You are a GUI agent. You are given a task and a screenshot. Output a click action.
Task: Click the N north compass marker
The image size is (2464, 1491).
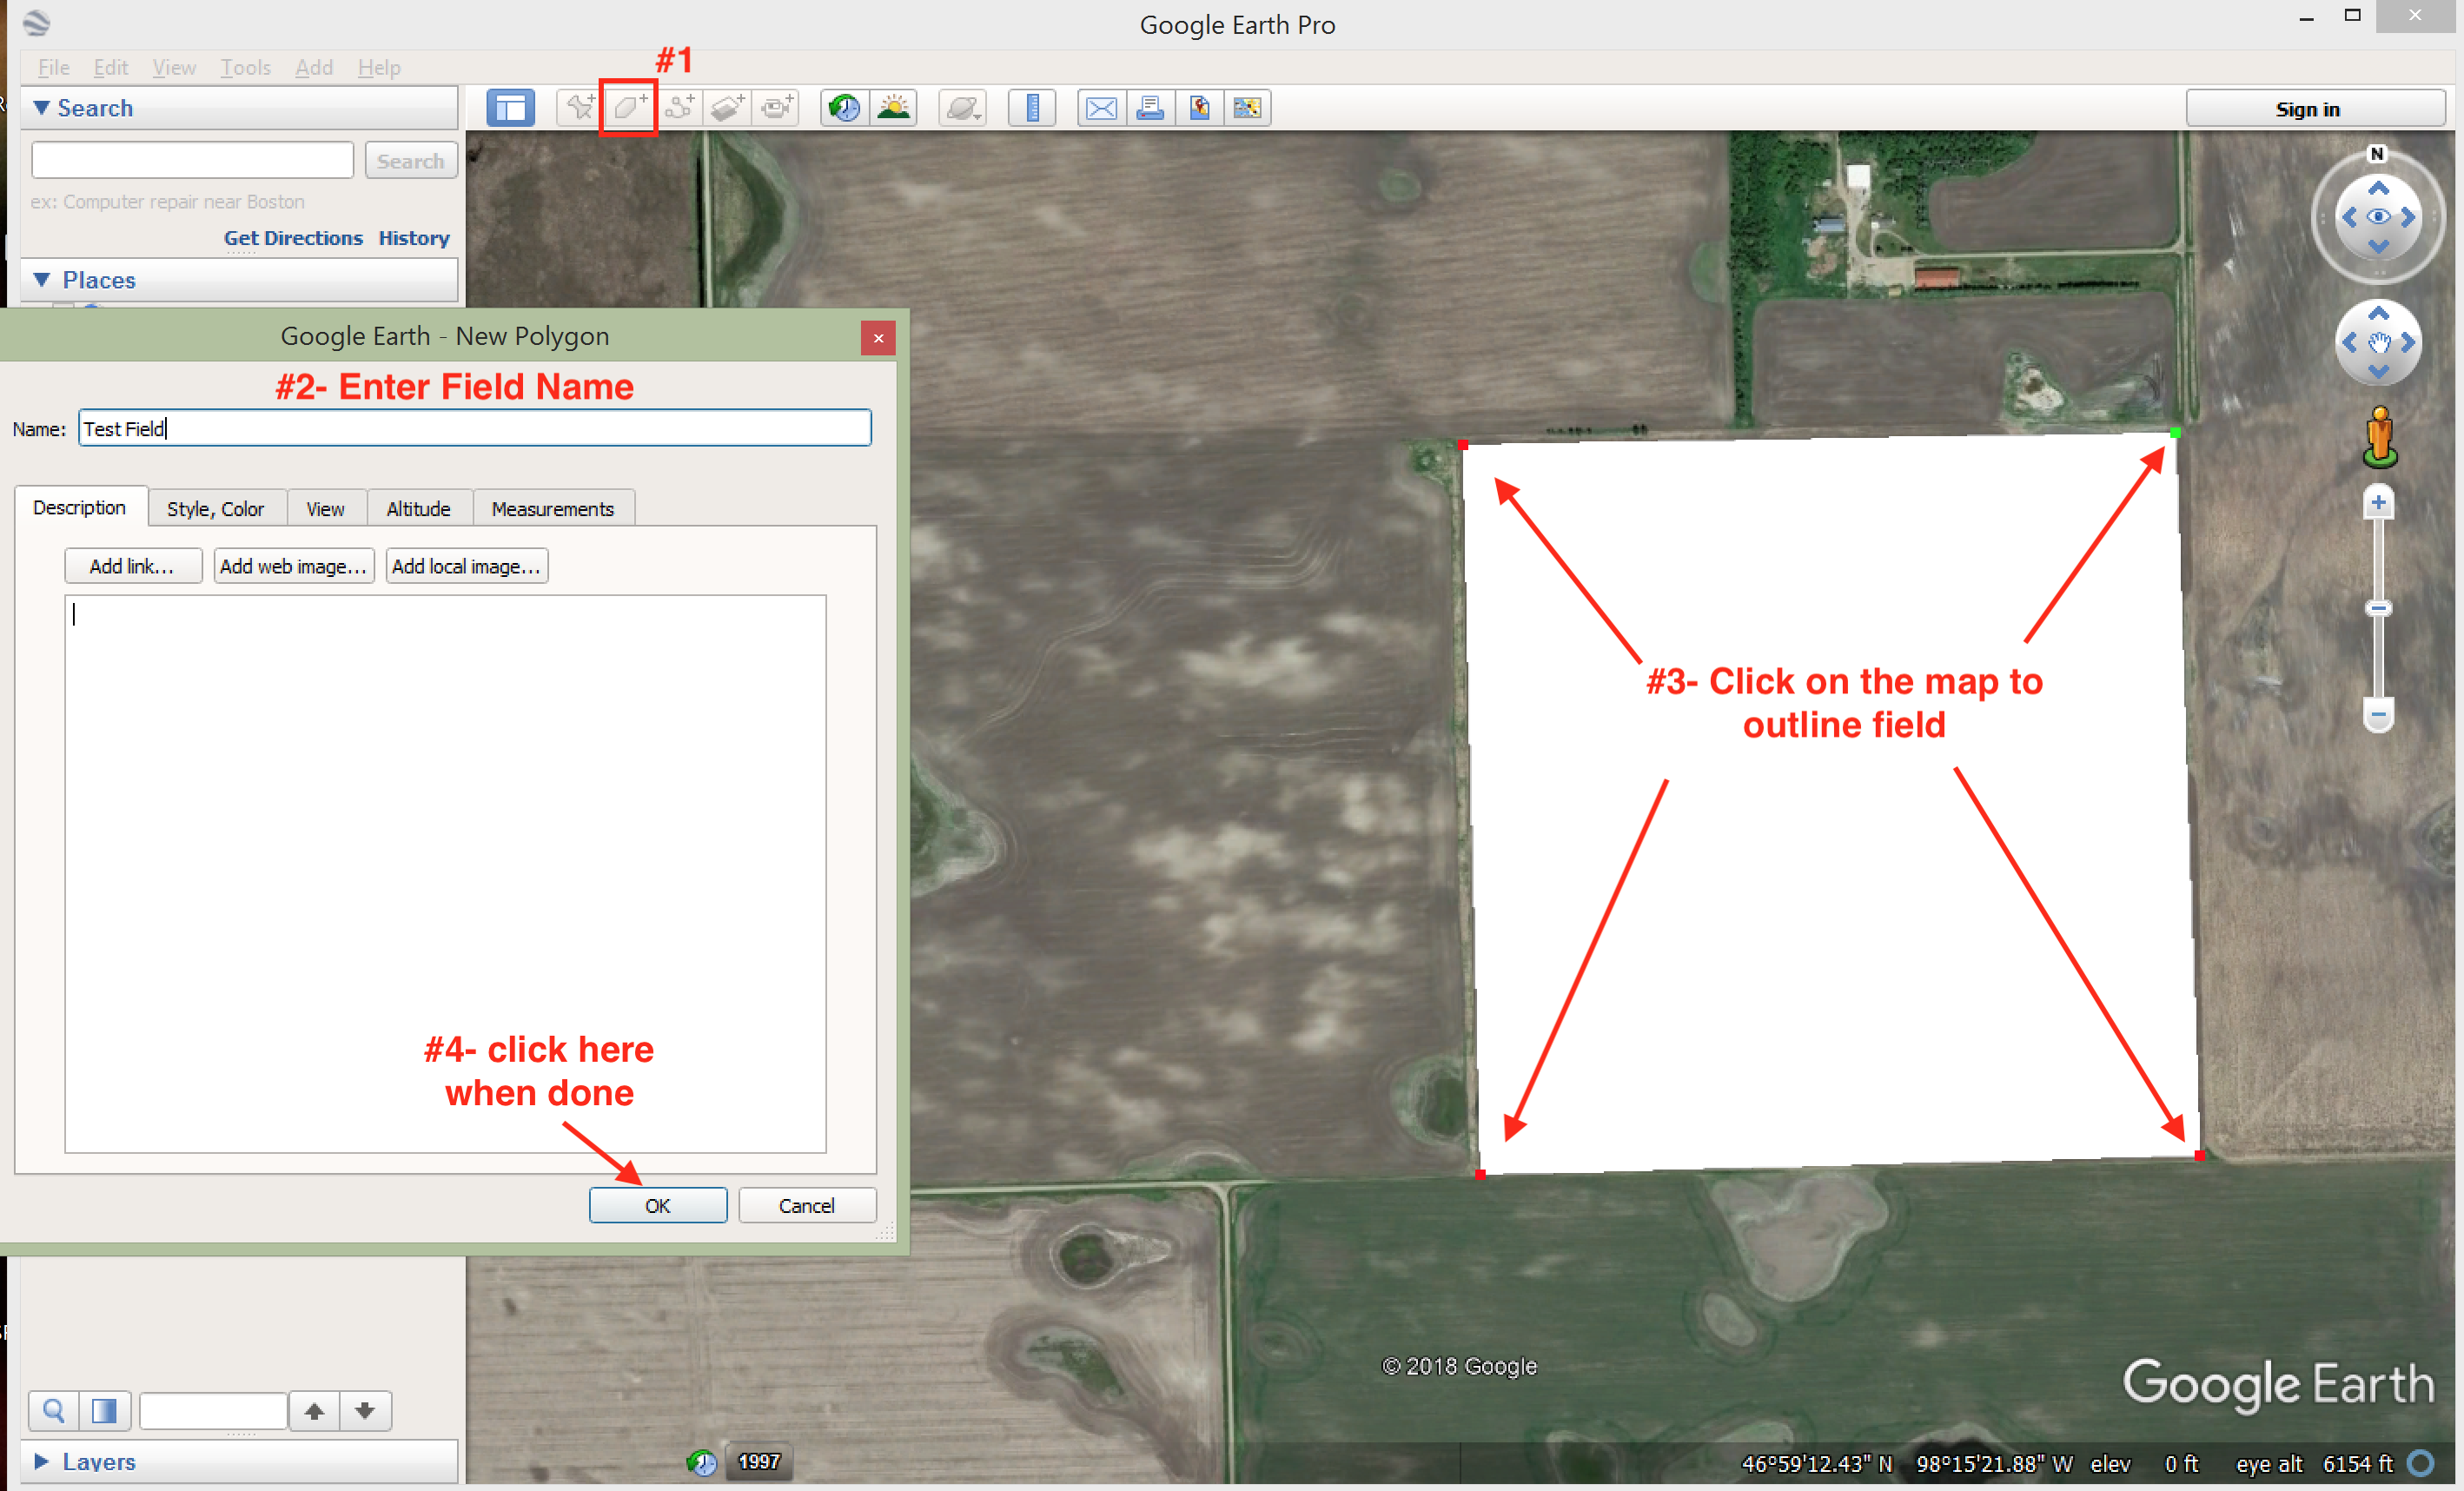(x=2377, y=153)
